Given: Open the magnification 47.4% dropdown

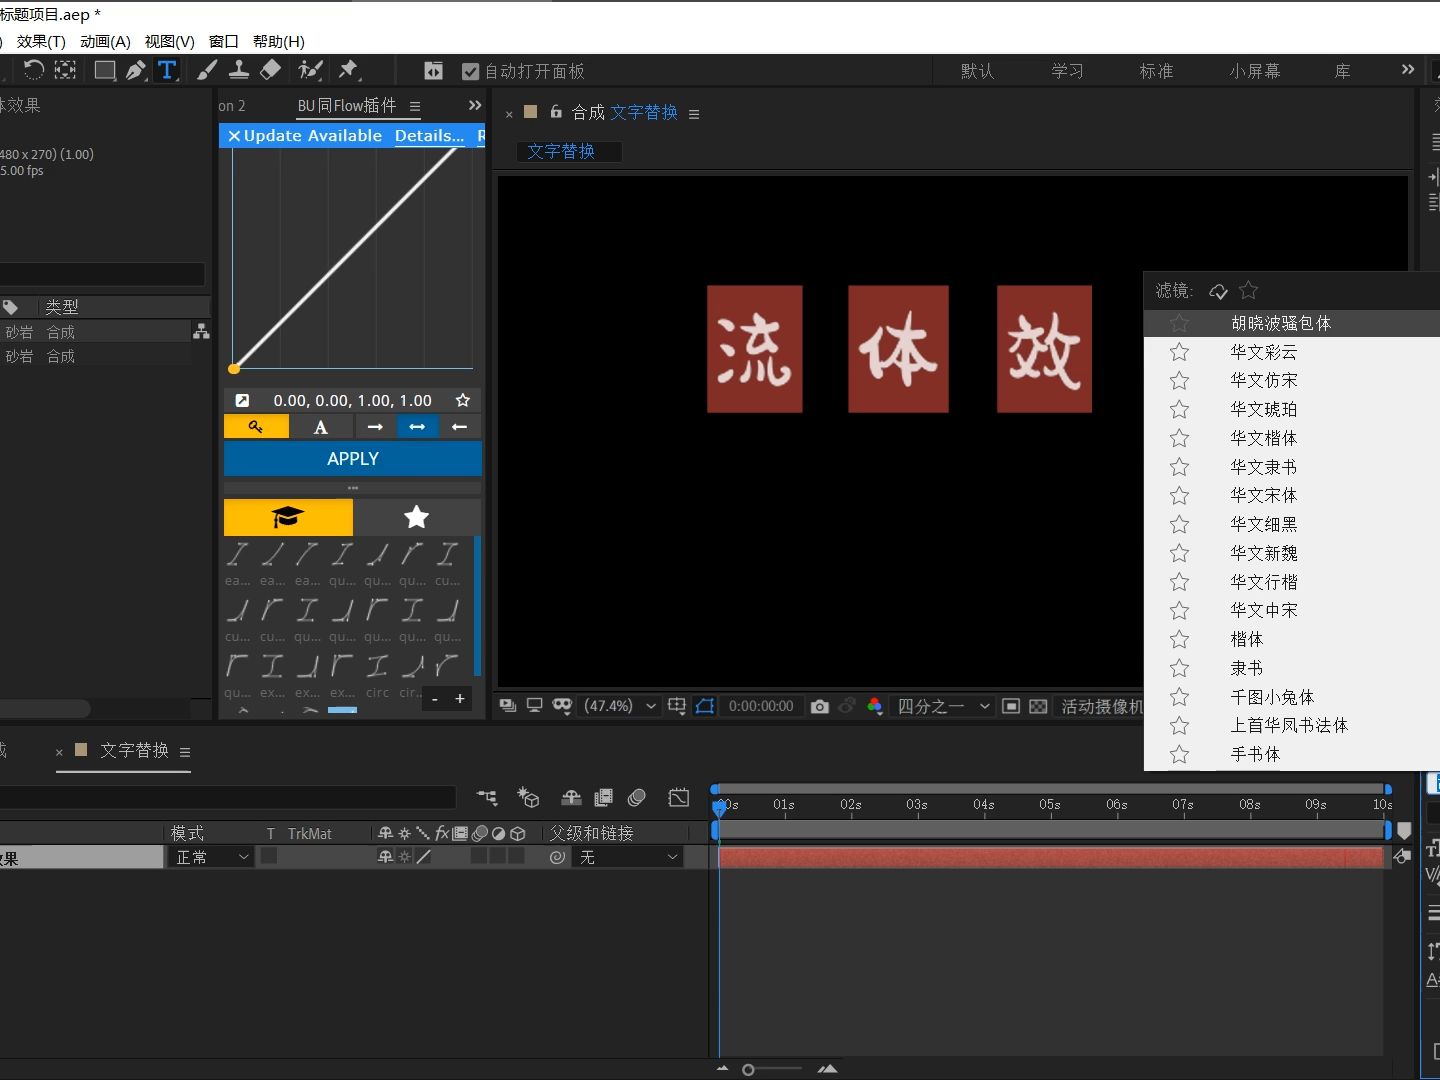Looking at the screenshot, I should click(621, 706).
